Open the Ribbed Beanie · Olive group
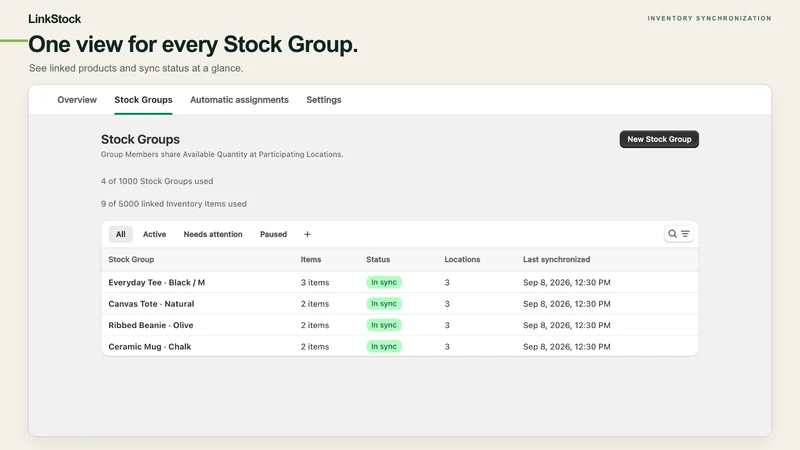Viewport: 800px width, 450px height. click(x=151, y=325)
